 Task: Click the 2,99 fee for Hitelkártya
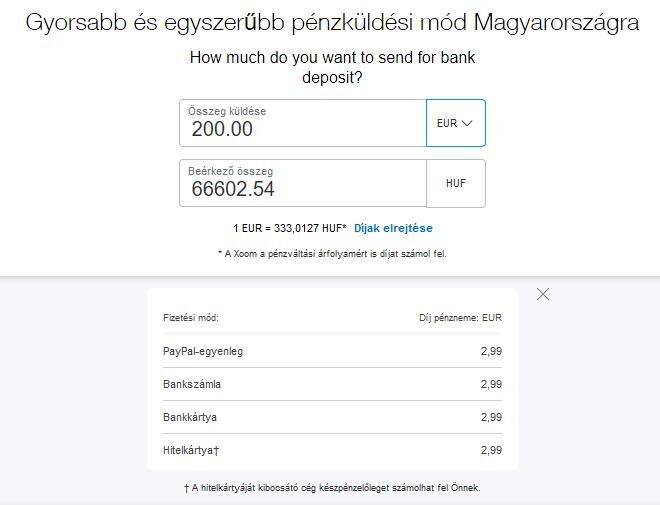point(491,450)
